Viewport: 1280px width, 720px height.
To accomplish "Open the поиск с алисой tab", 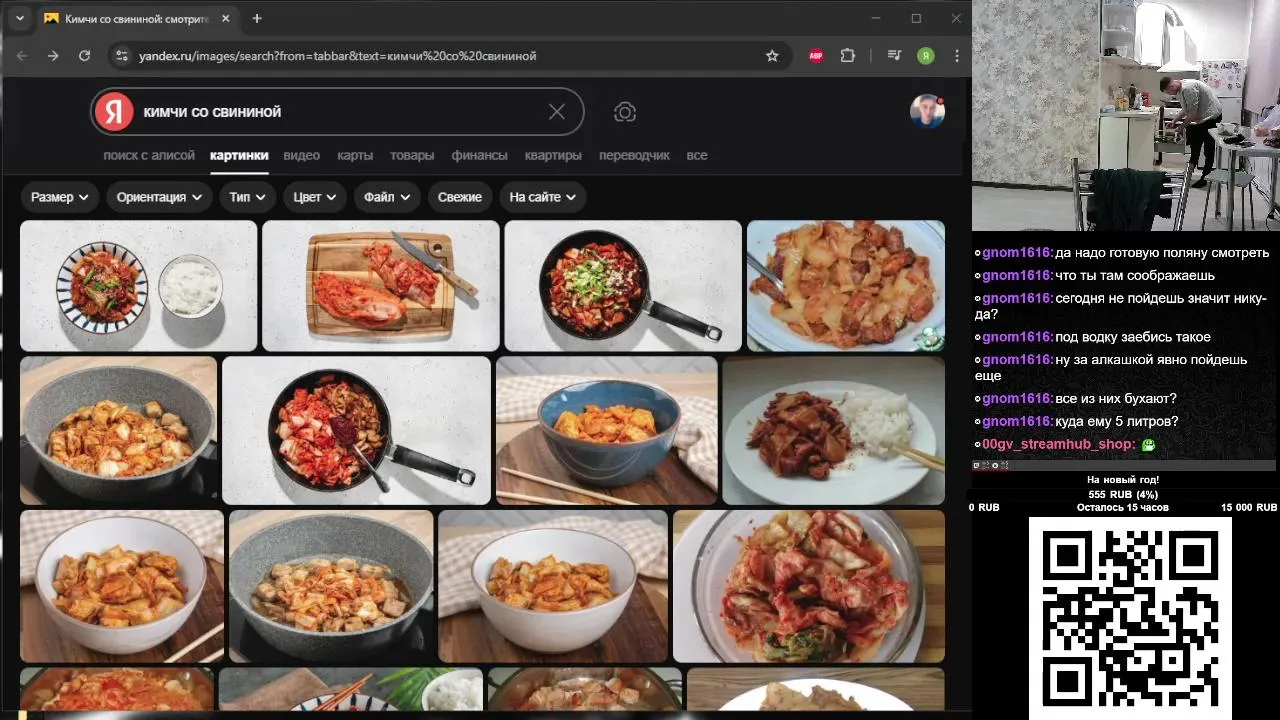I will click(149, 155).
